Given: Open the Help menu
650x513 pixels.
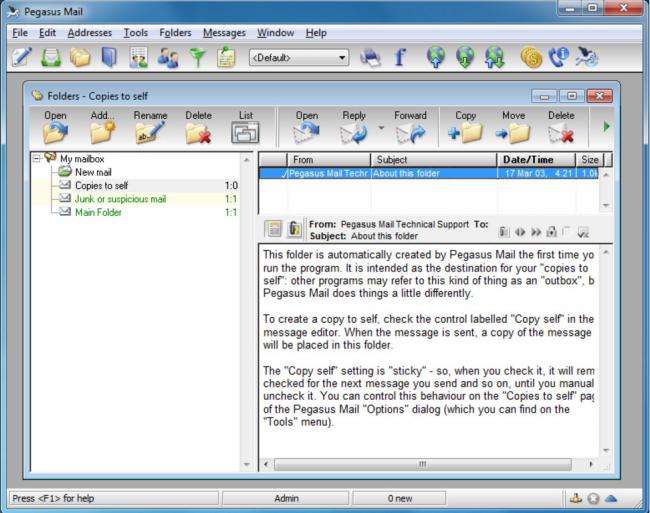Looking at the screenshot, I should coord(316,33).
